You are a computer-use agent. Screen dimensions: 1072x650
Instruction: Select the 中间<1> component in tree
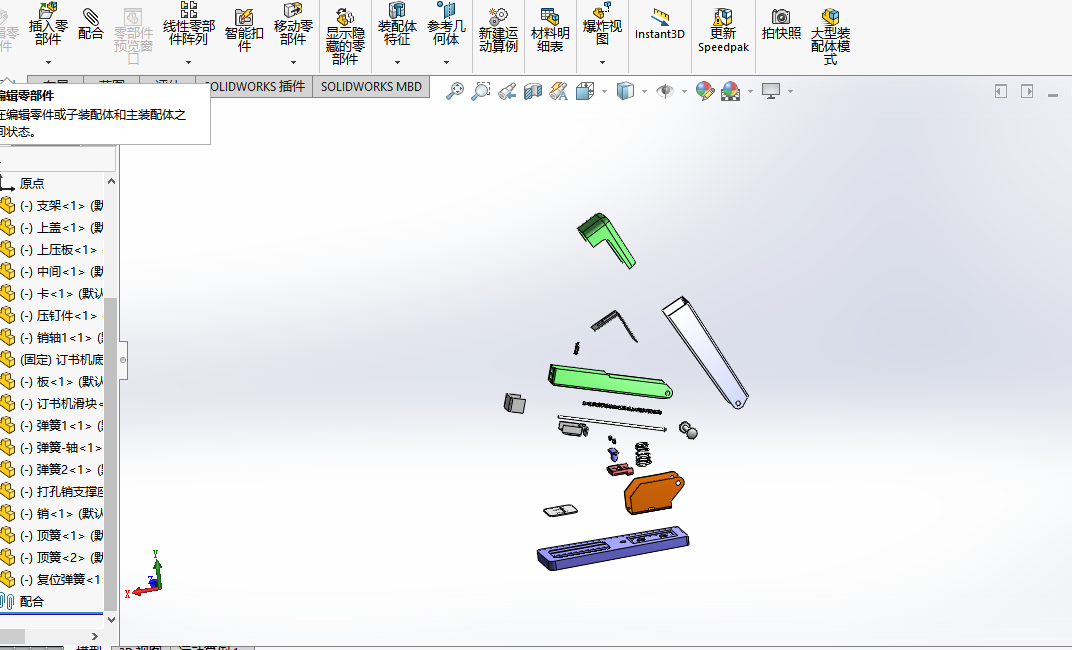coord(52,271)
